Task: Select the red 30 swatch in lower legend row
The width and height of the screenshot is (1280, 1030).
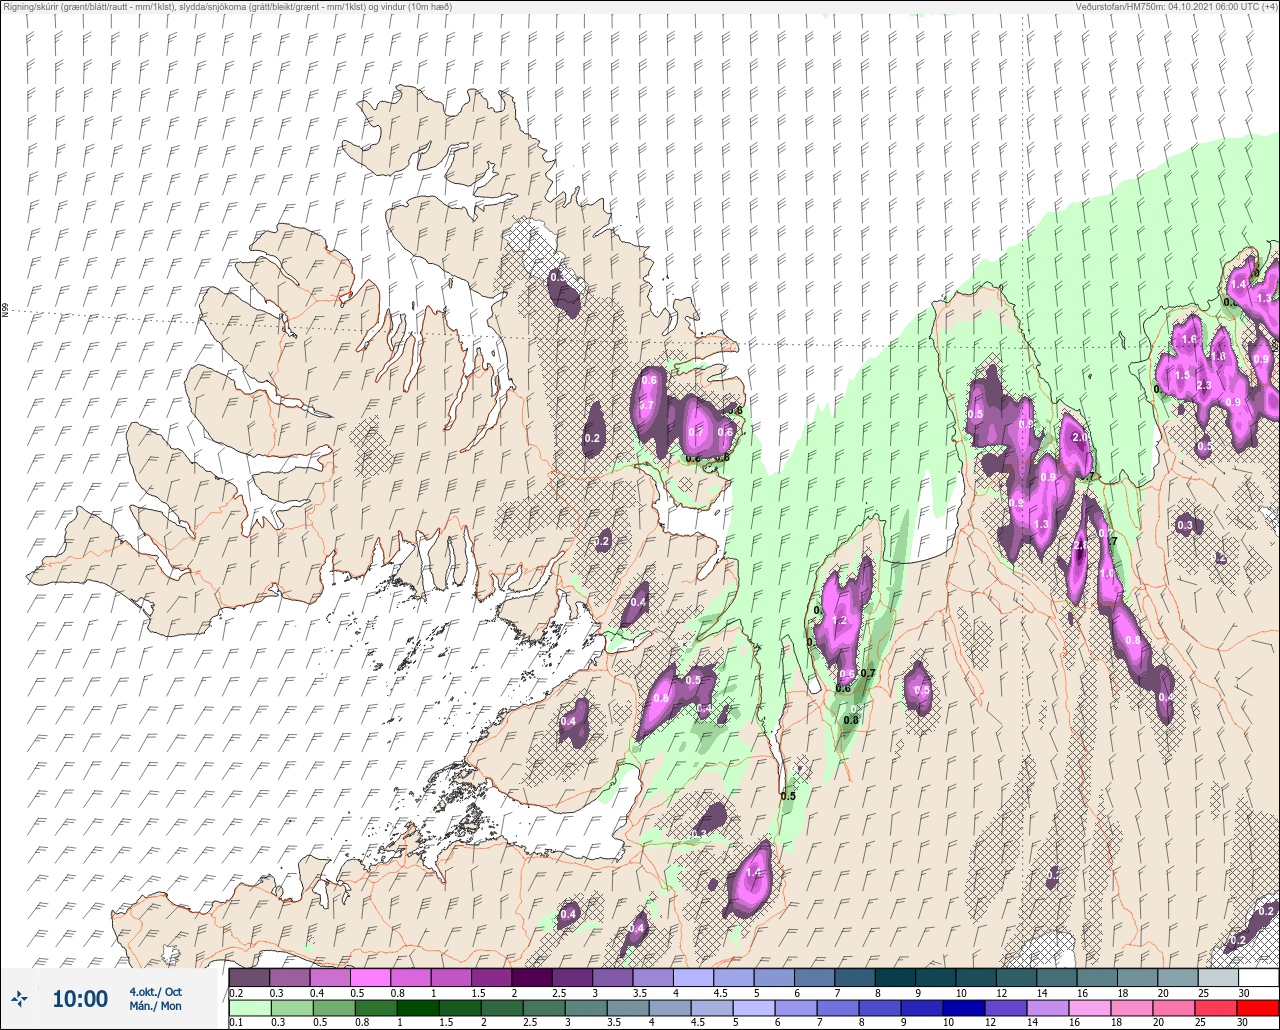Action: coord(1258,1009)
